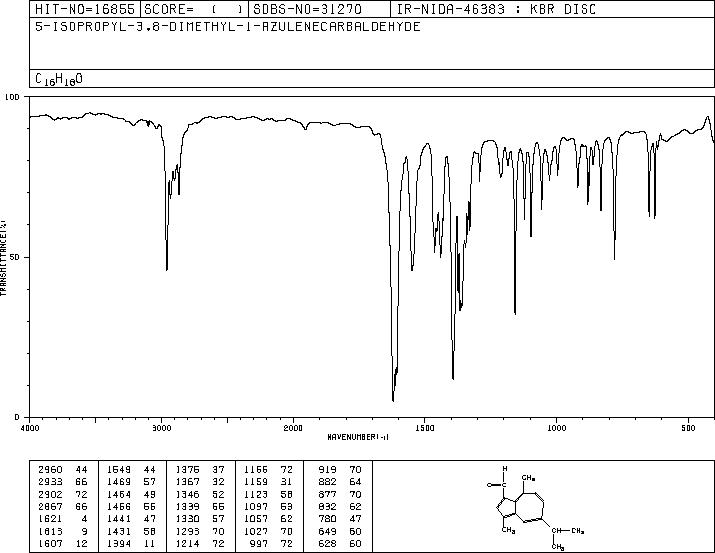Click the IR-NIDA-46383 : KBR DISC label
Screen dimensions: 715x553
tap(497, 9)
